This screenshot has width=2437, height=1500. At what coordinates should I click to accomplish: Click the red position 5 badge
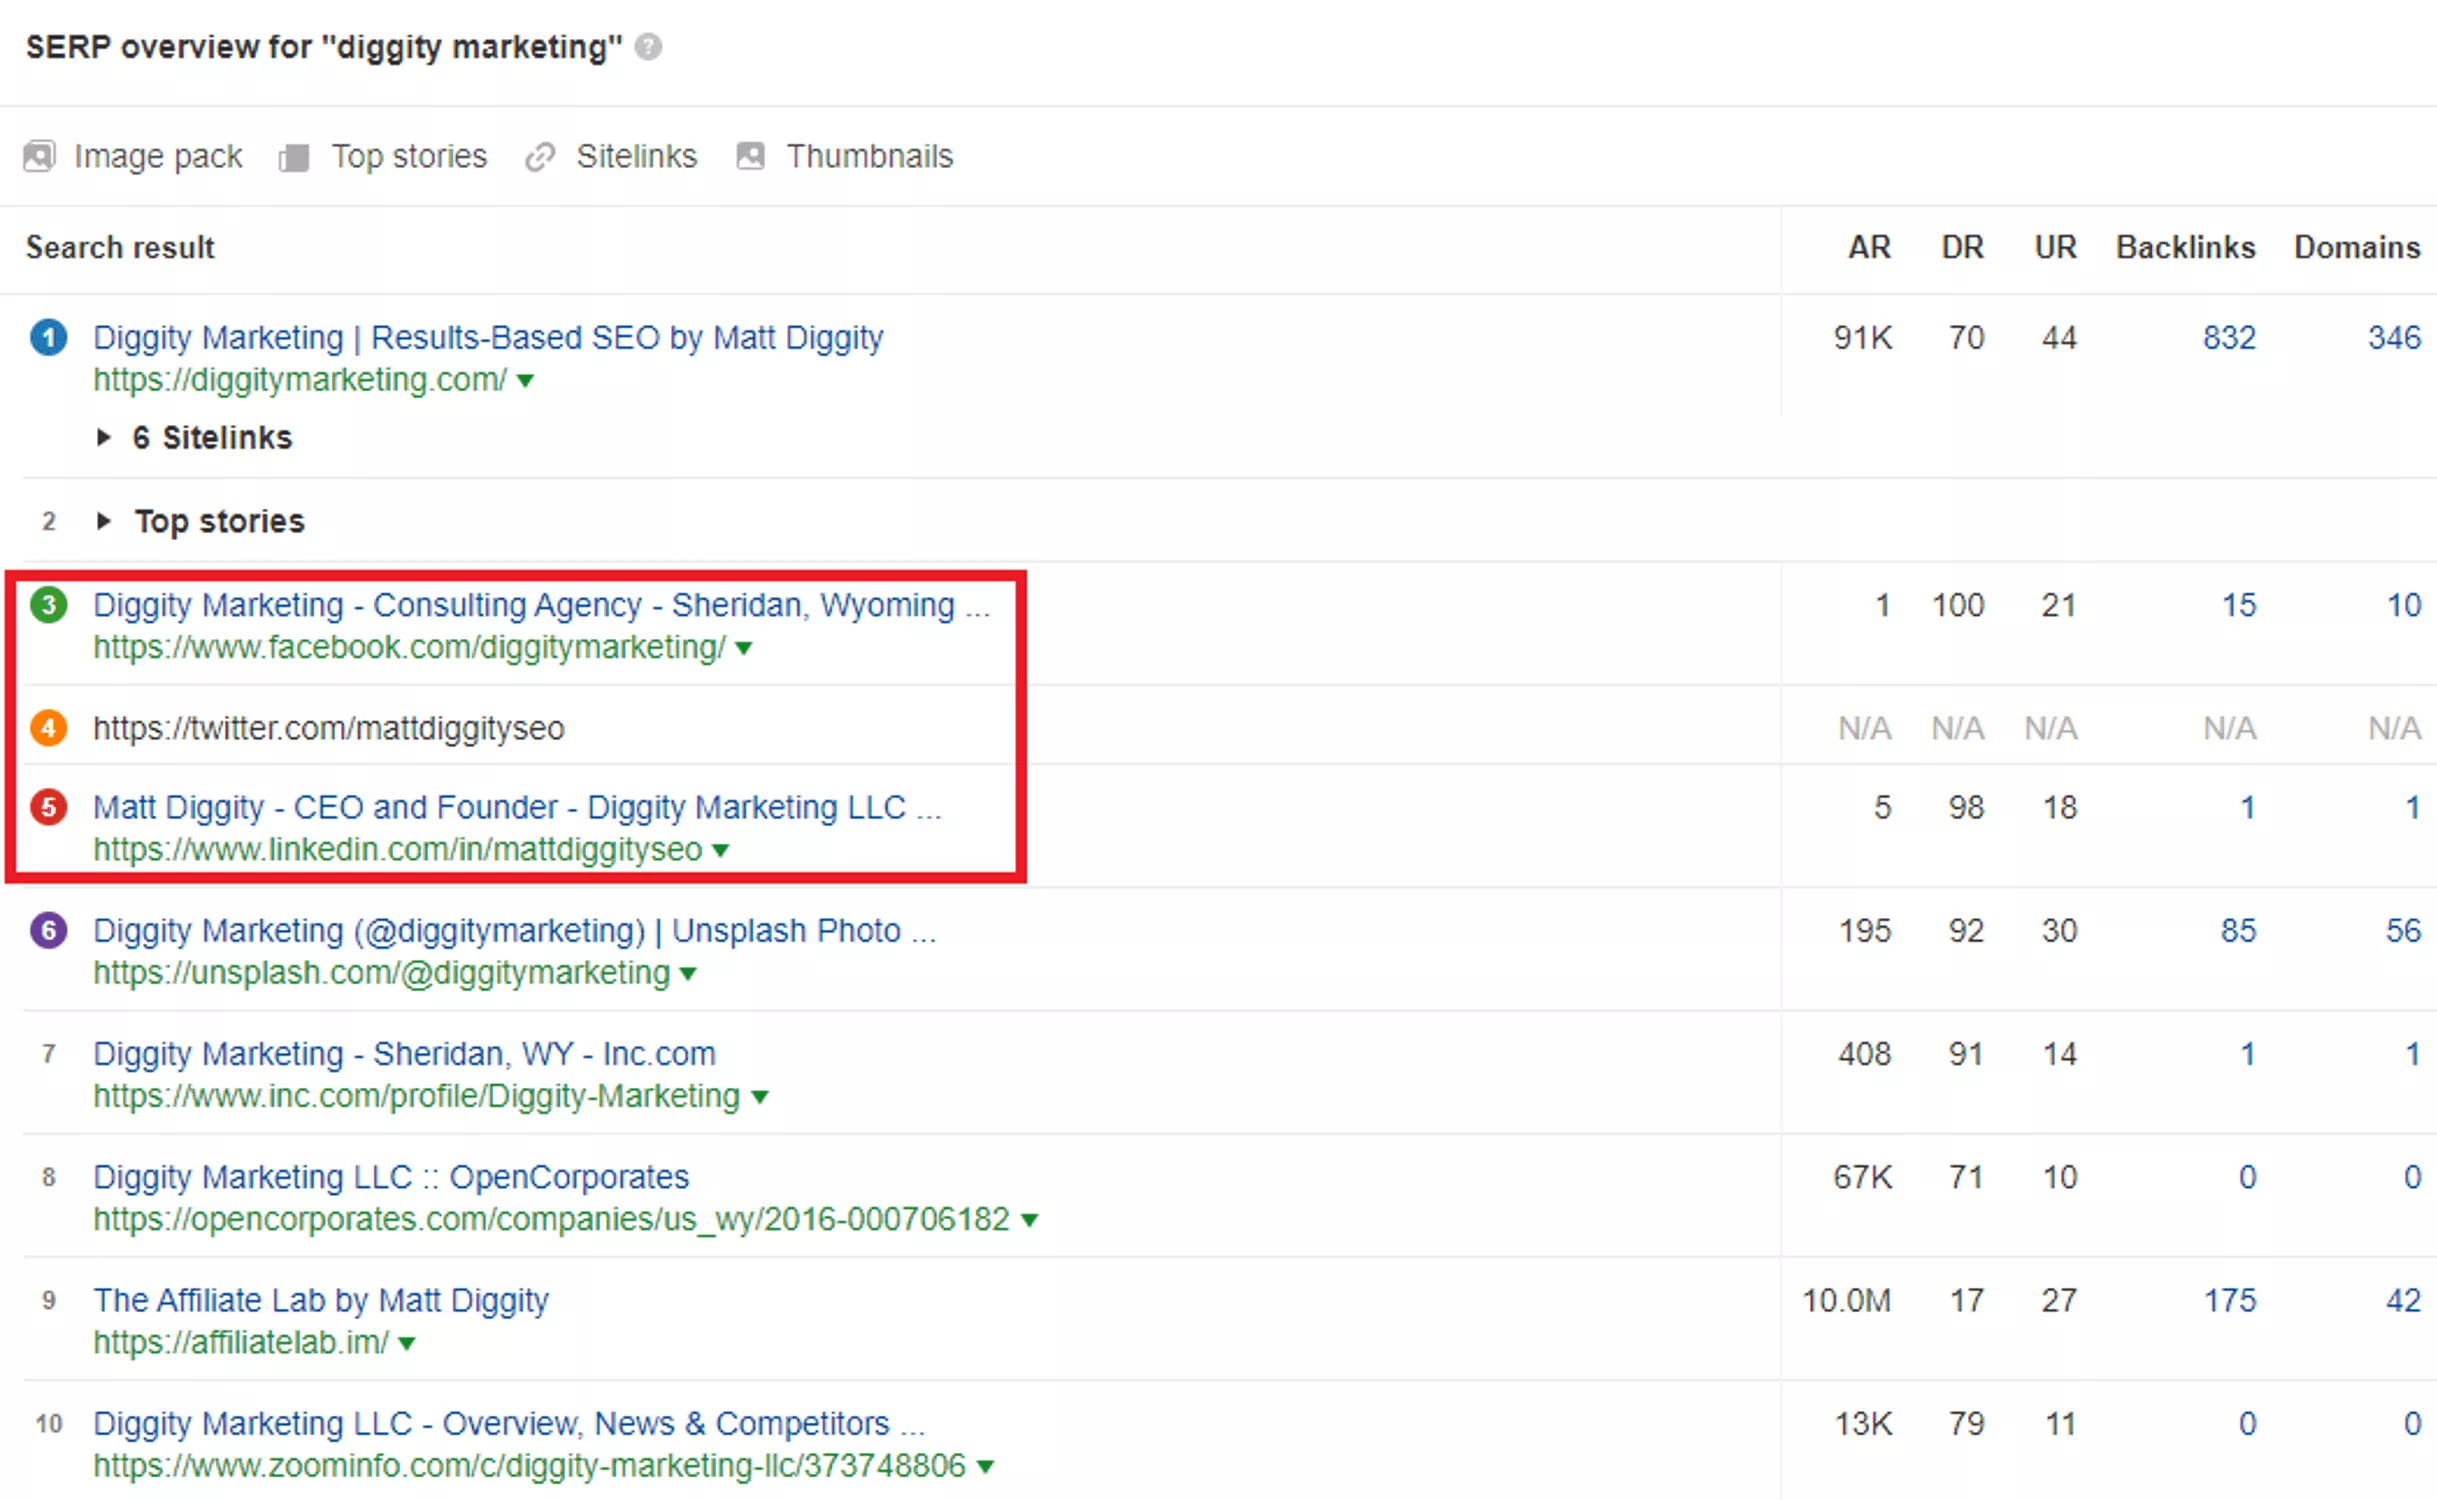[48, 808]
